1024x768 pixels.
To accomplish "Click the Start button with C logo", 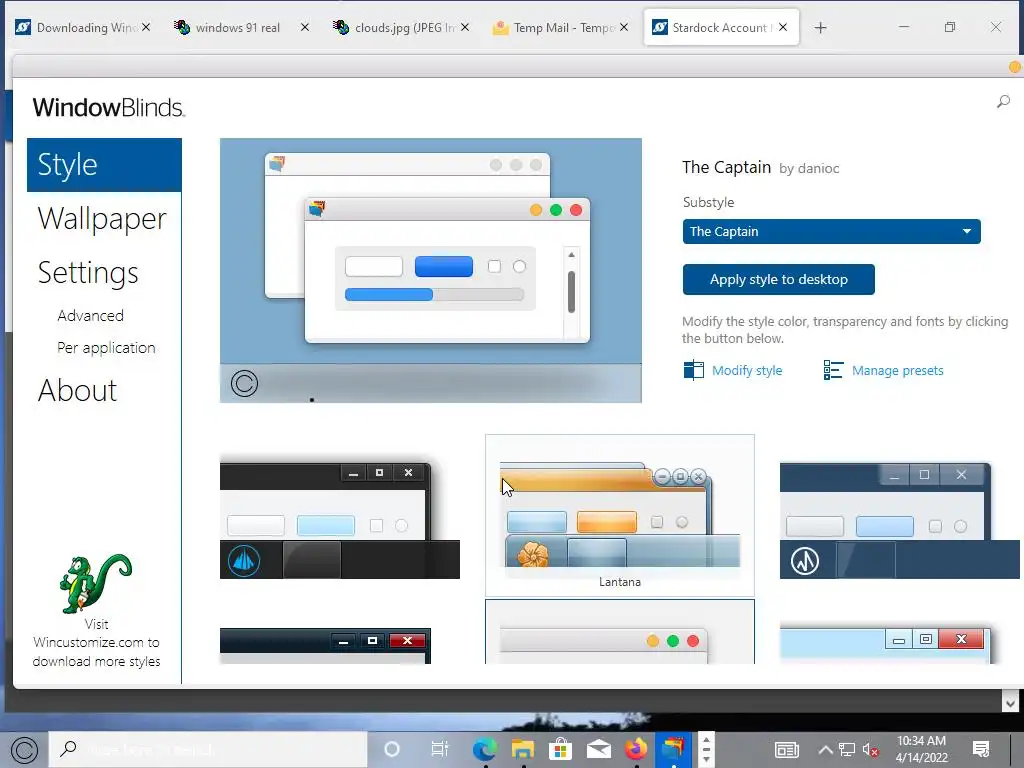I will pyautogui.click(x=25, y=750).
